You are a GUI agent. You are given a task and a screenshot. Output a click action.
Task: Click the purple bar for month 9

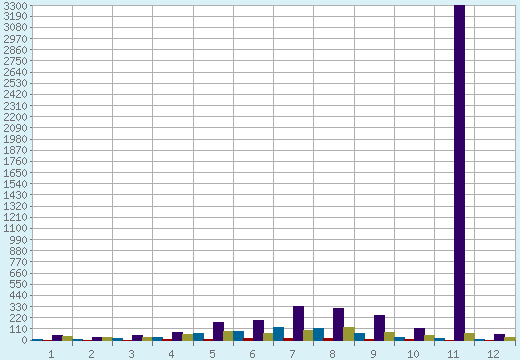coord(379,328)
